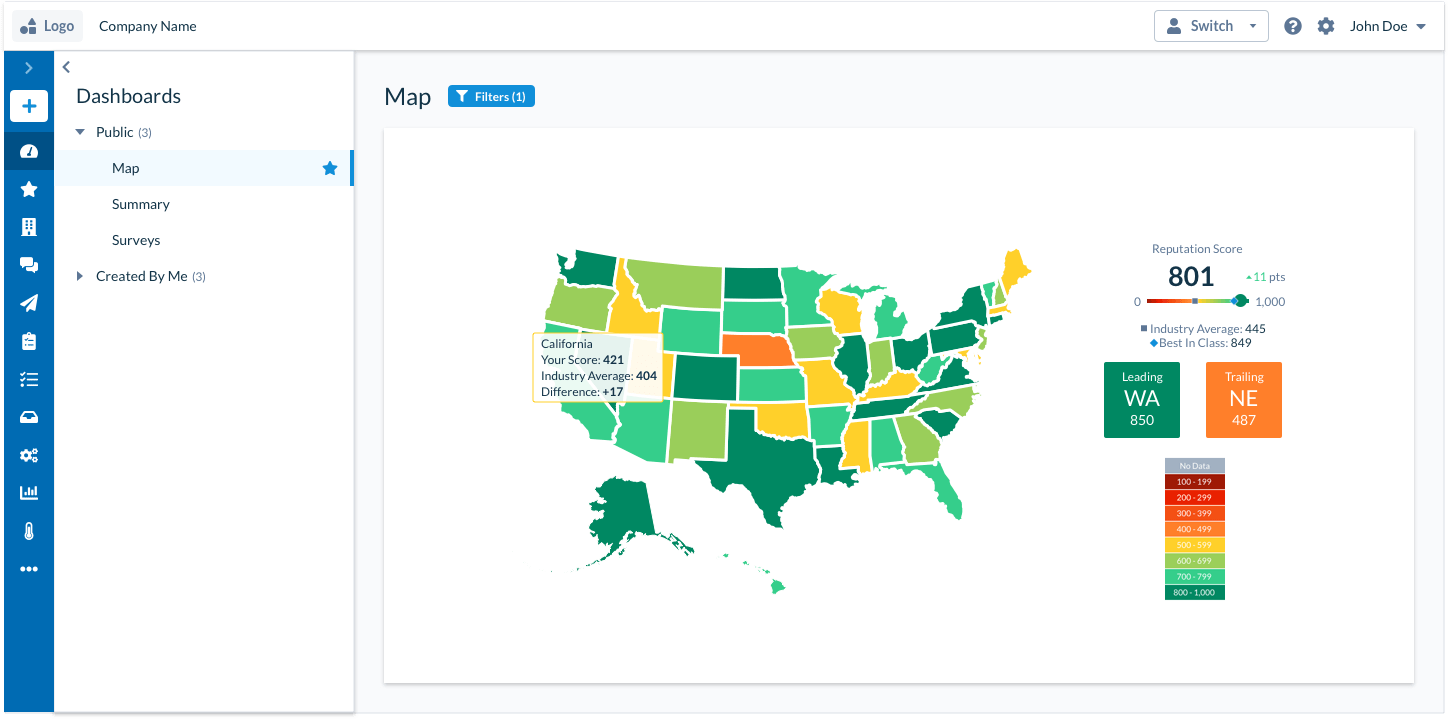Open the John Doe account dropdown
The image size is (1448, 719).
(1387, 26)
